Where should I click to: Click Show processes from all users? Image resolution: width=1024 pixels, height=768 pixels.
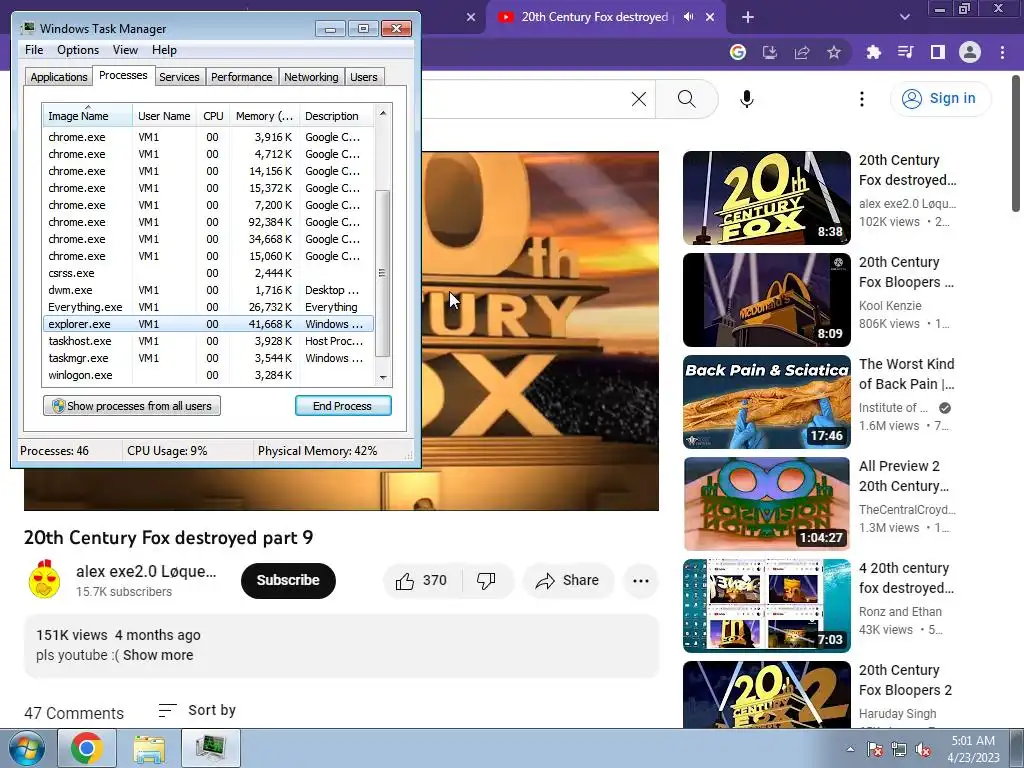[x=132, y=406]
